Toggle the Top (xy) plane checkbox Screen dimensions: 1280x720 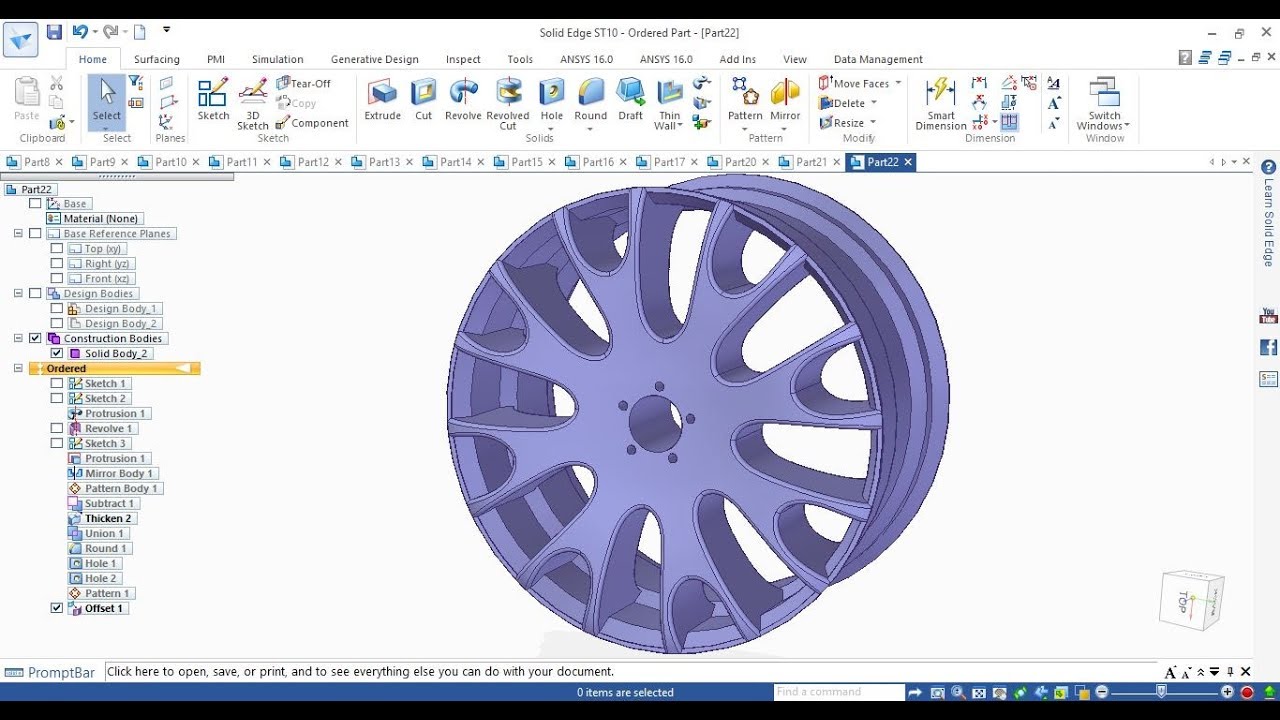tap(57, 248)
